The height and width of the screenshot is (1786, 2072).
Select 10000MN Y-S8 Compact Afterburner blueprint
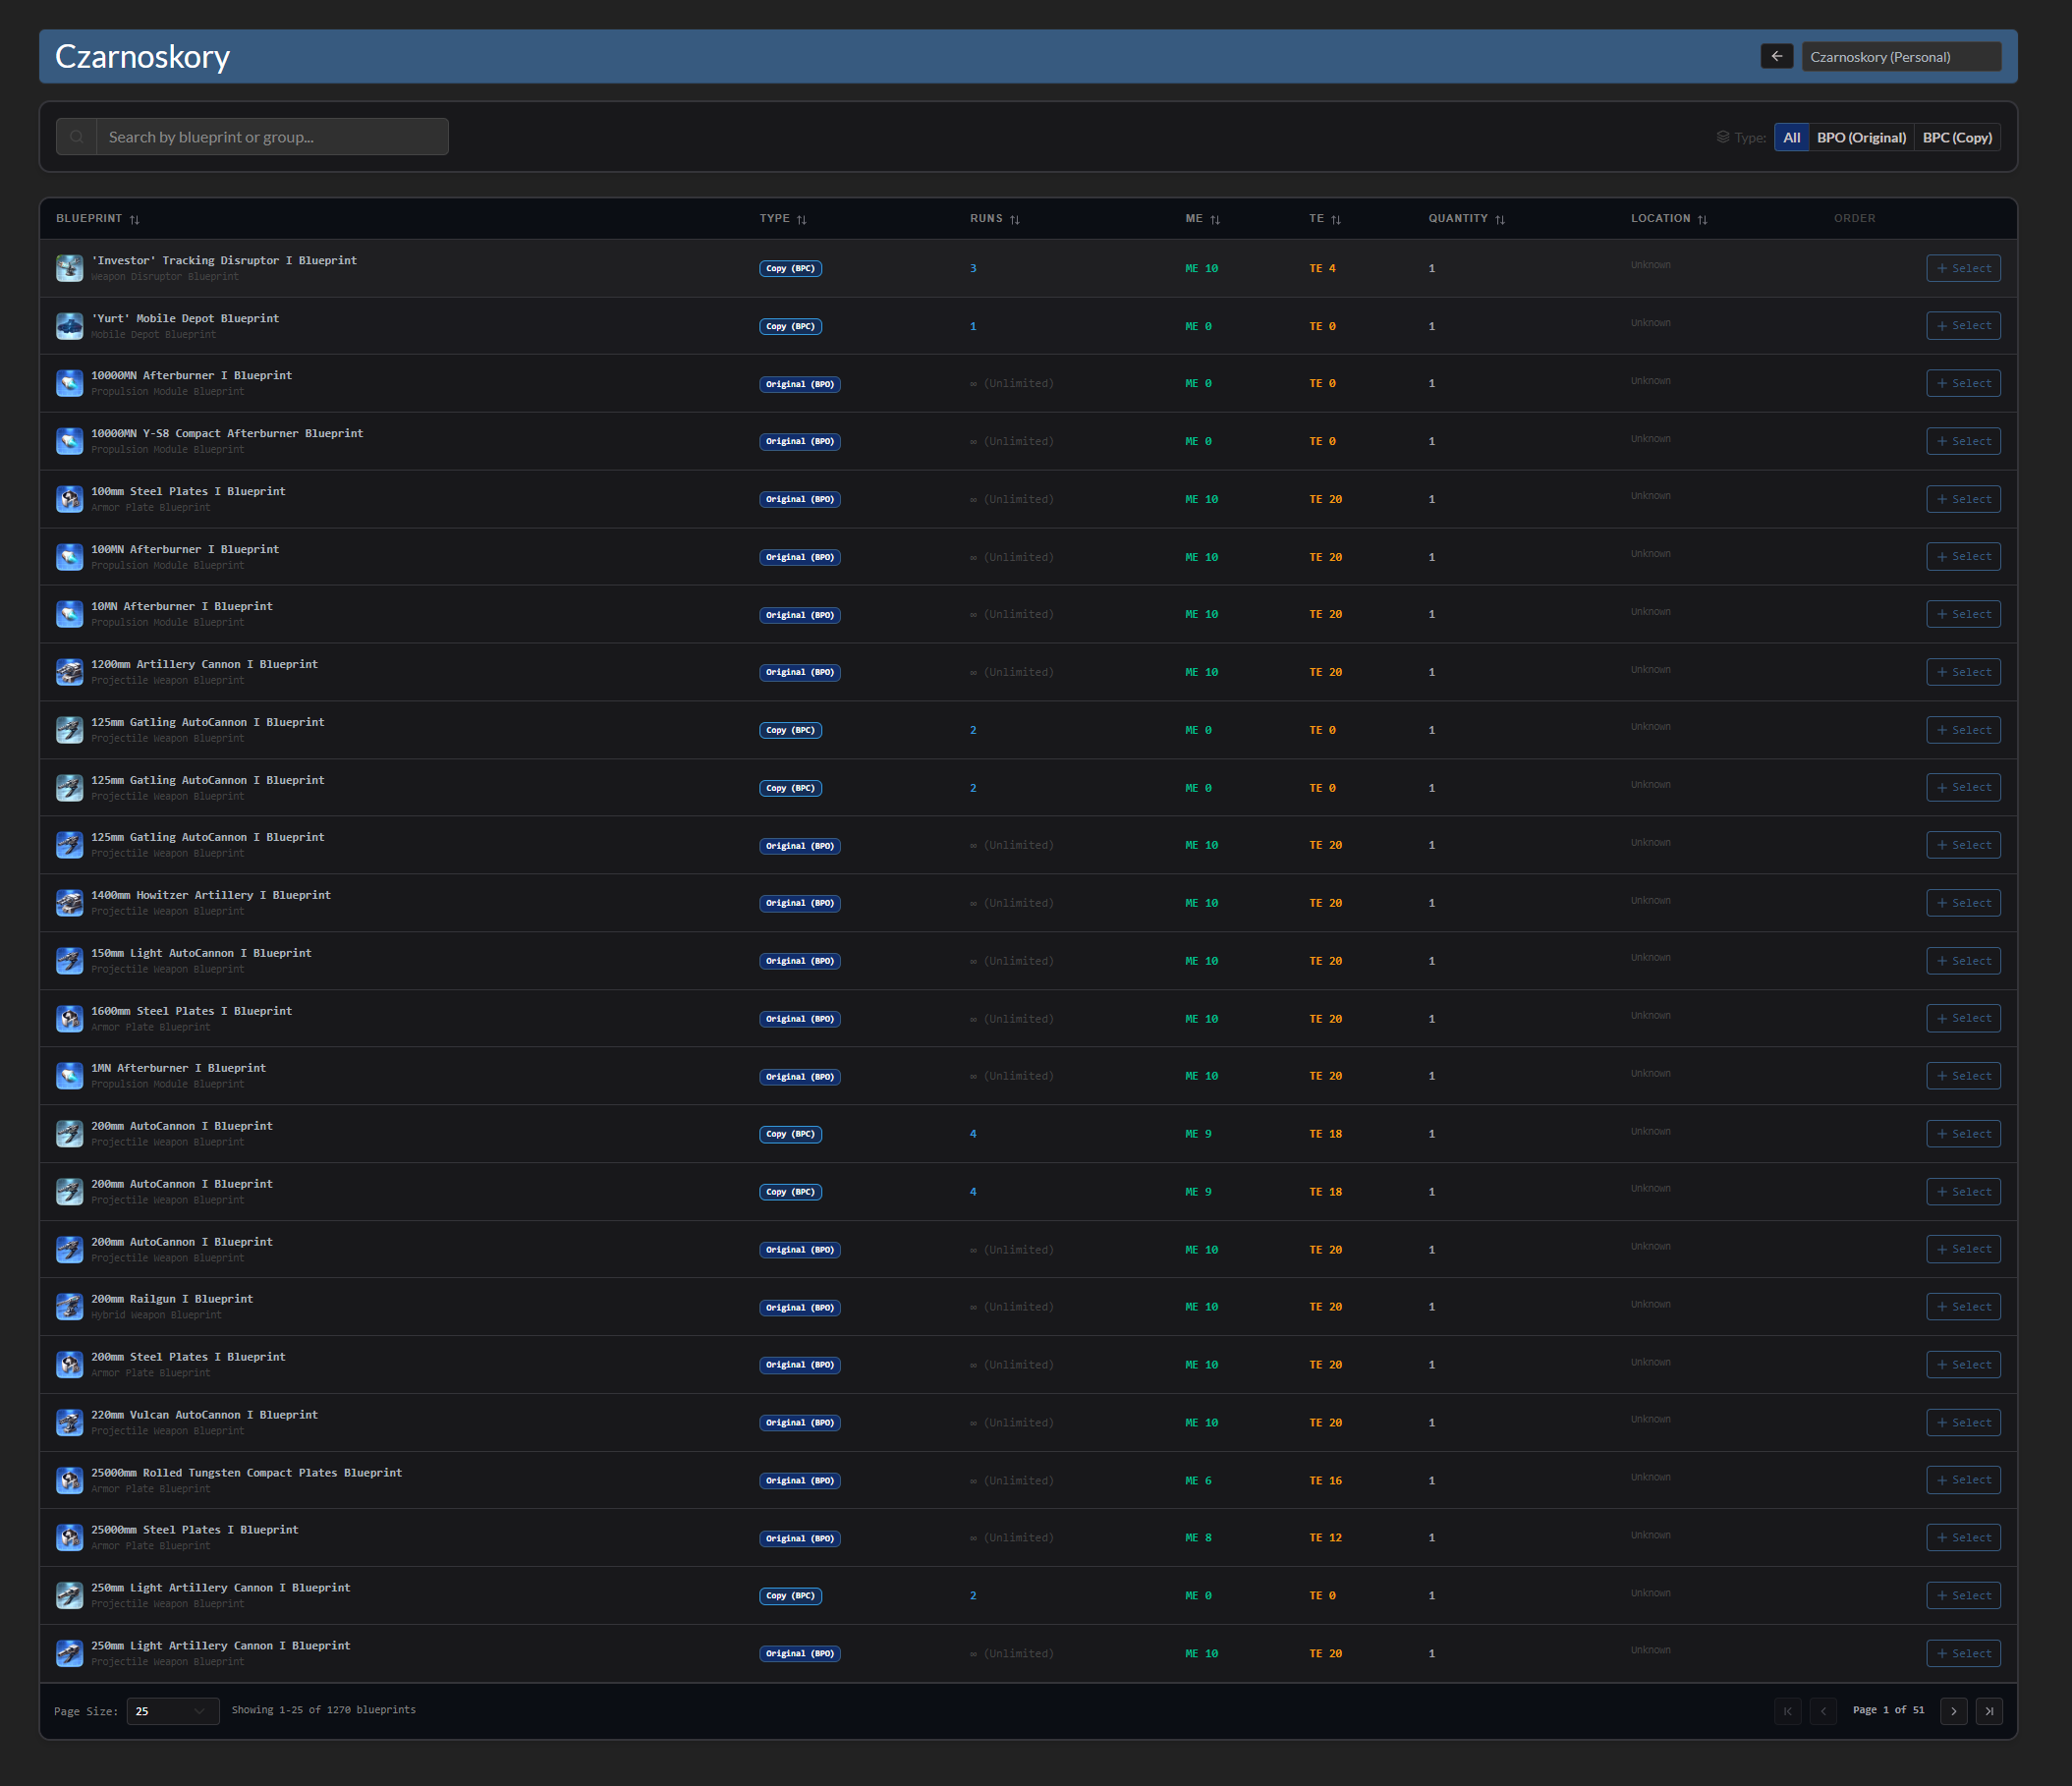click(x=1963, y=441)
